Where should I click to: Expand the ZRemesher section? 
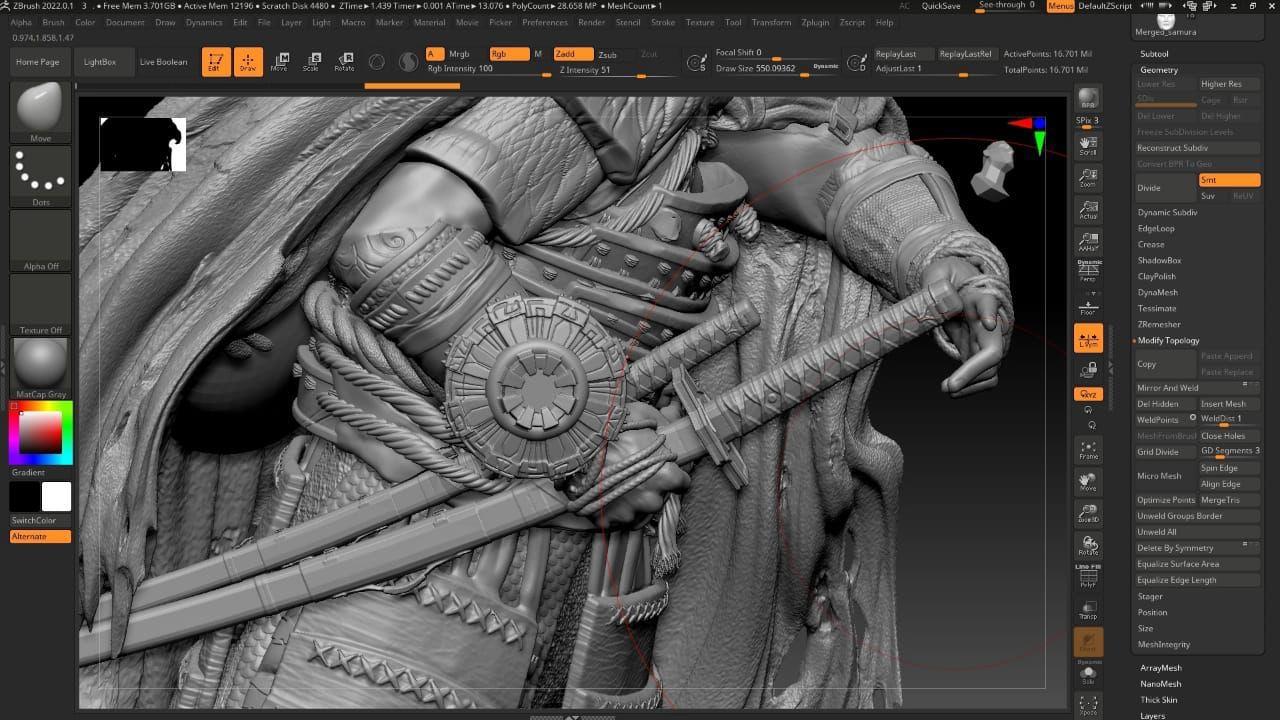pyautogui.click(x=1158, y=324)
